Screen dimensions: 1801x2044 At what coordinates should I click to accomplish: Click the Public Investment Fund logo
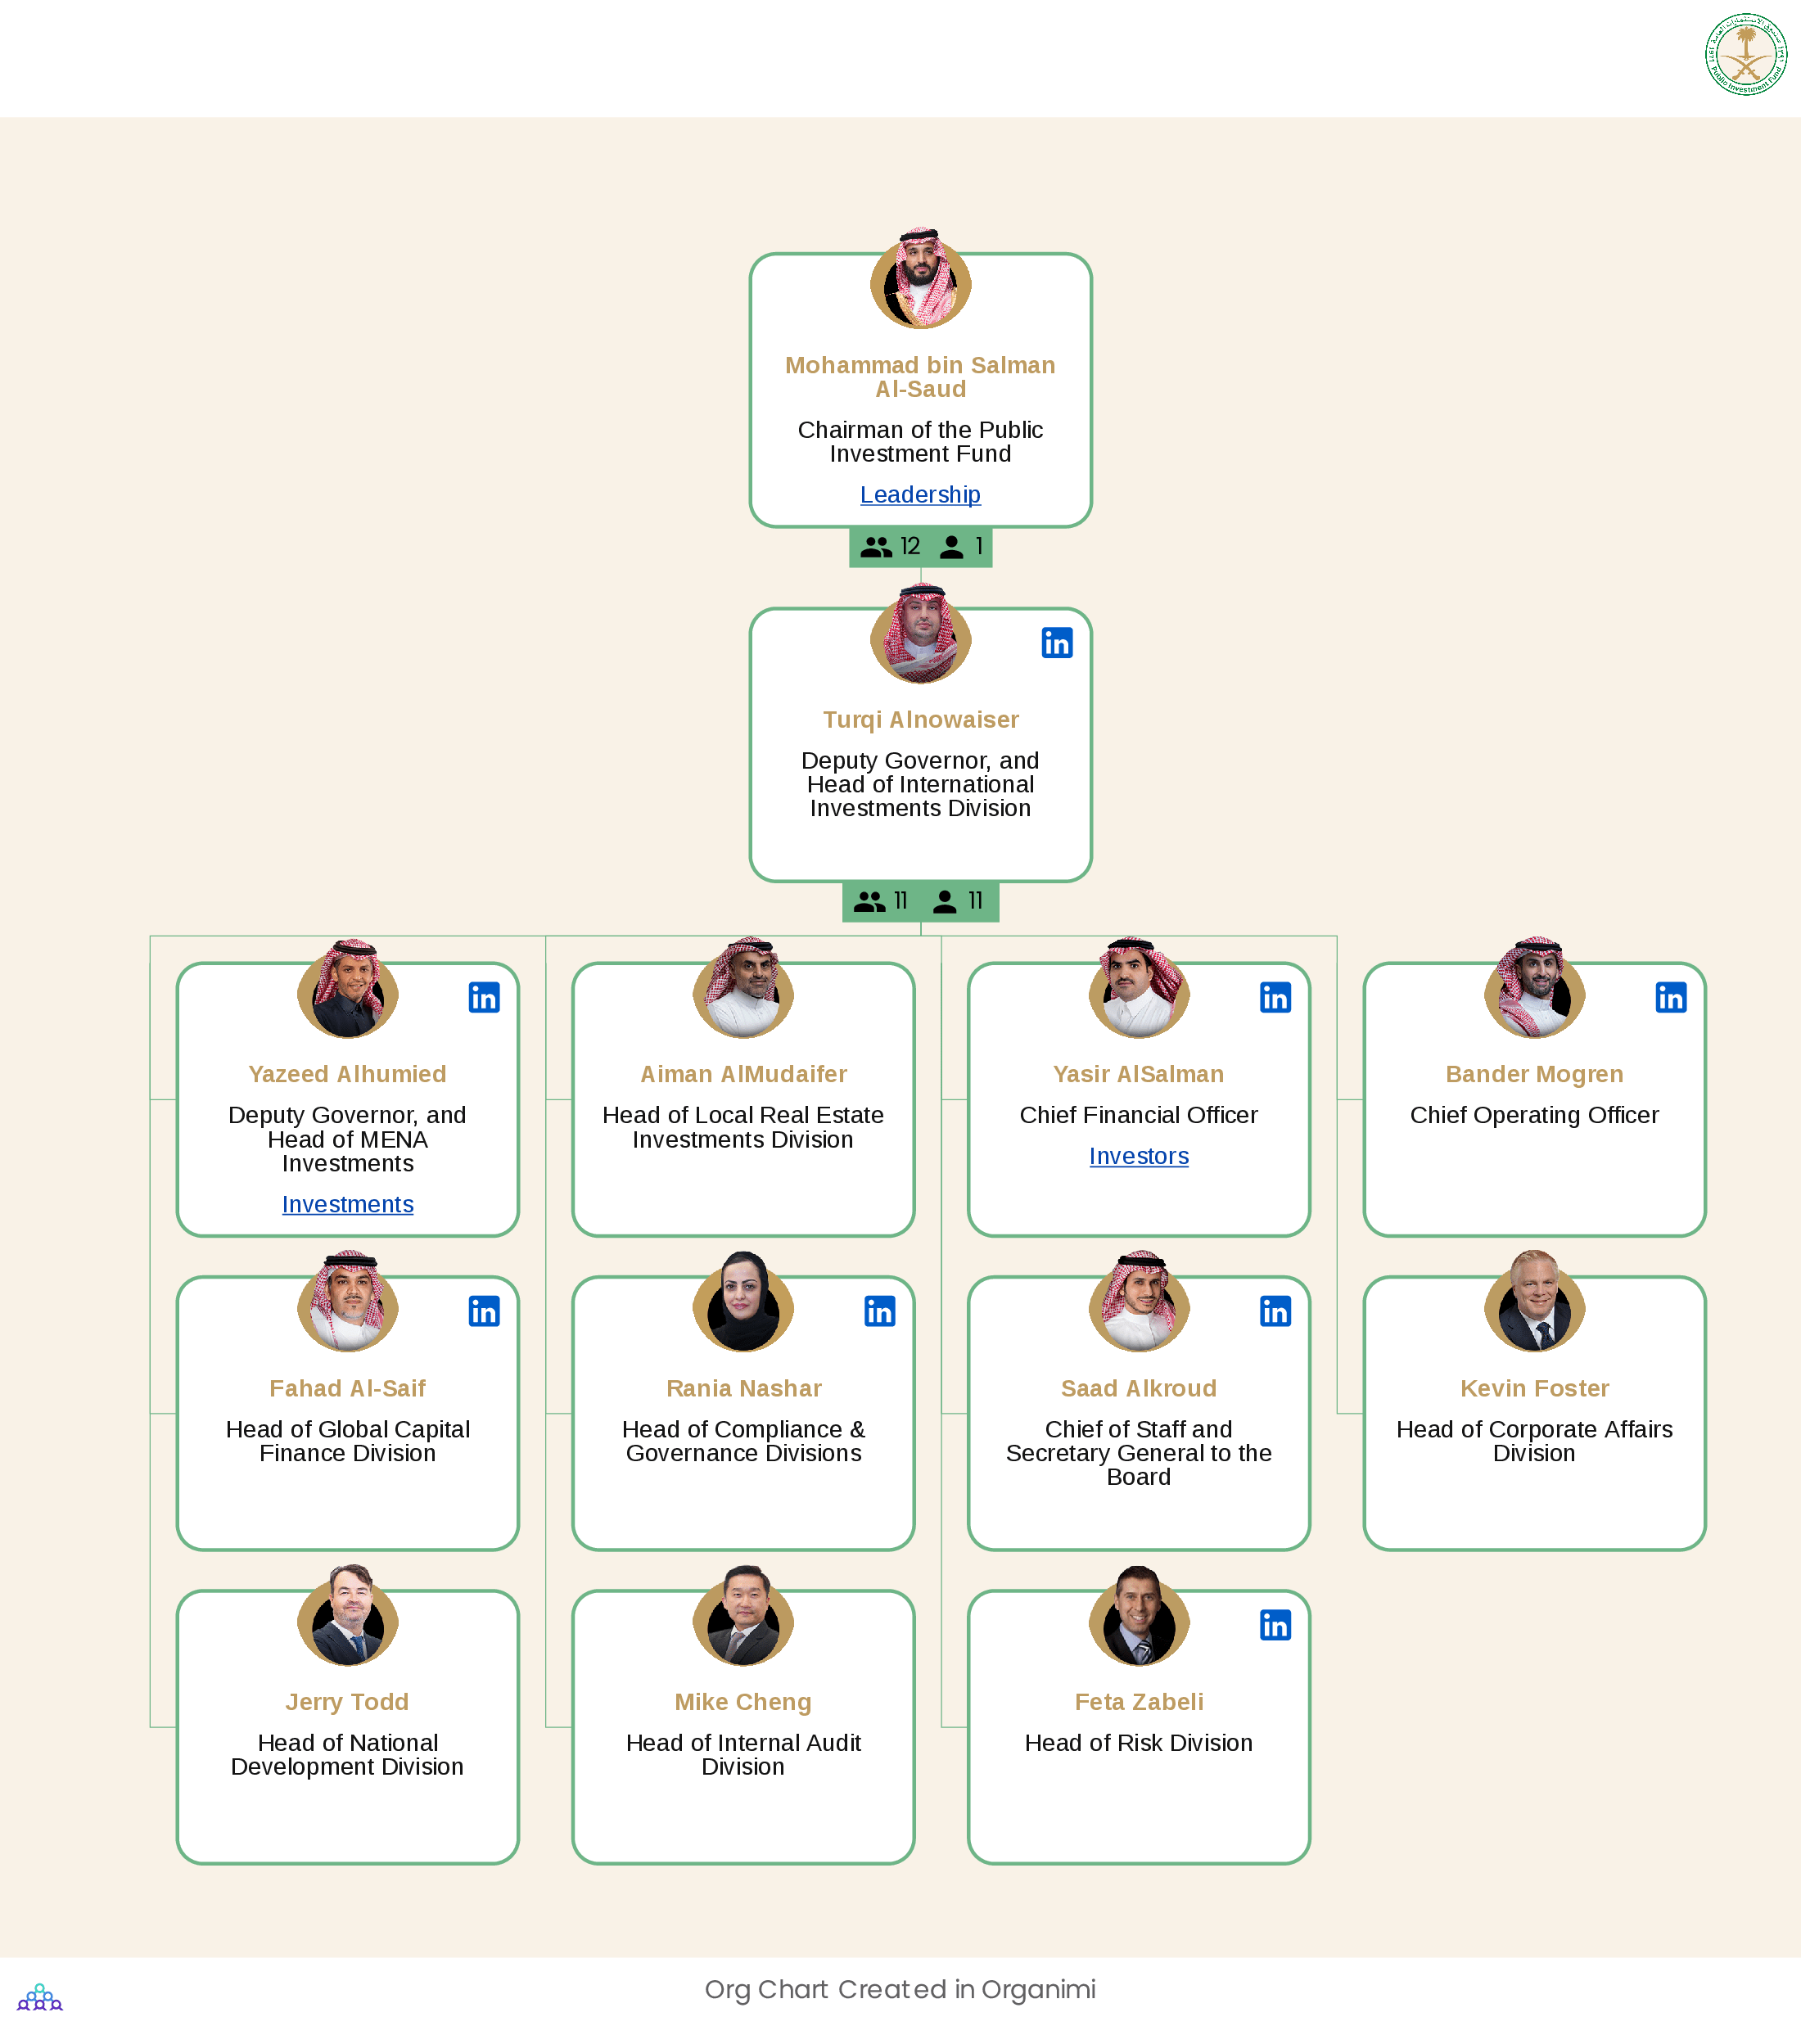pos(1746,54)
